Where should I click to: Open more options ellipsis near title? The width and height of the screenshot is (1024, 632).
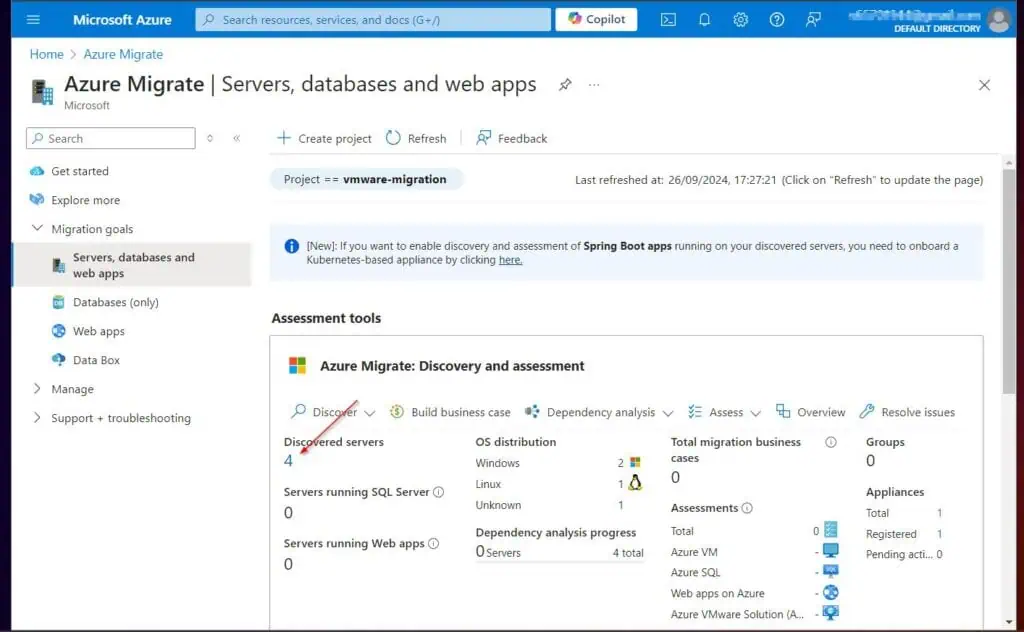tap(594, 84)
